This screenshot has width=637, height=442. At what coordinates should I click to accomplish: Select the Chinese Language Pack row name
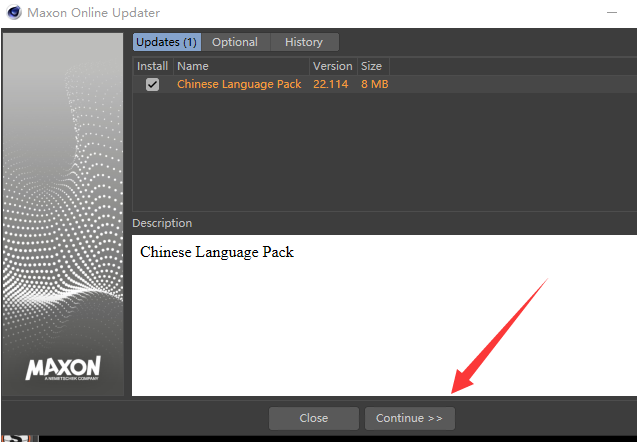[239, 84]
